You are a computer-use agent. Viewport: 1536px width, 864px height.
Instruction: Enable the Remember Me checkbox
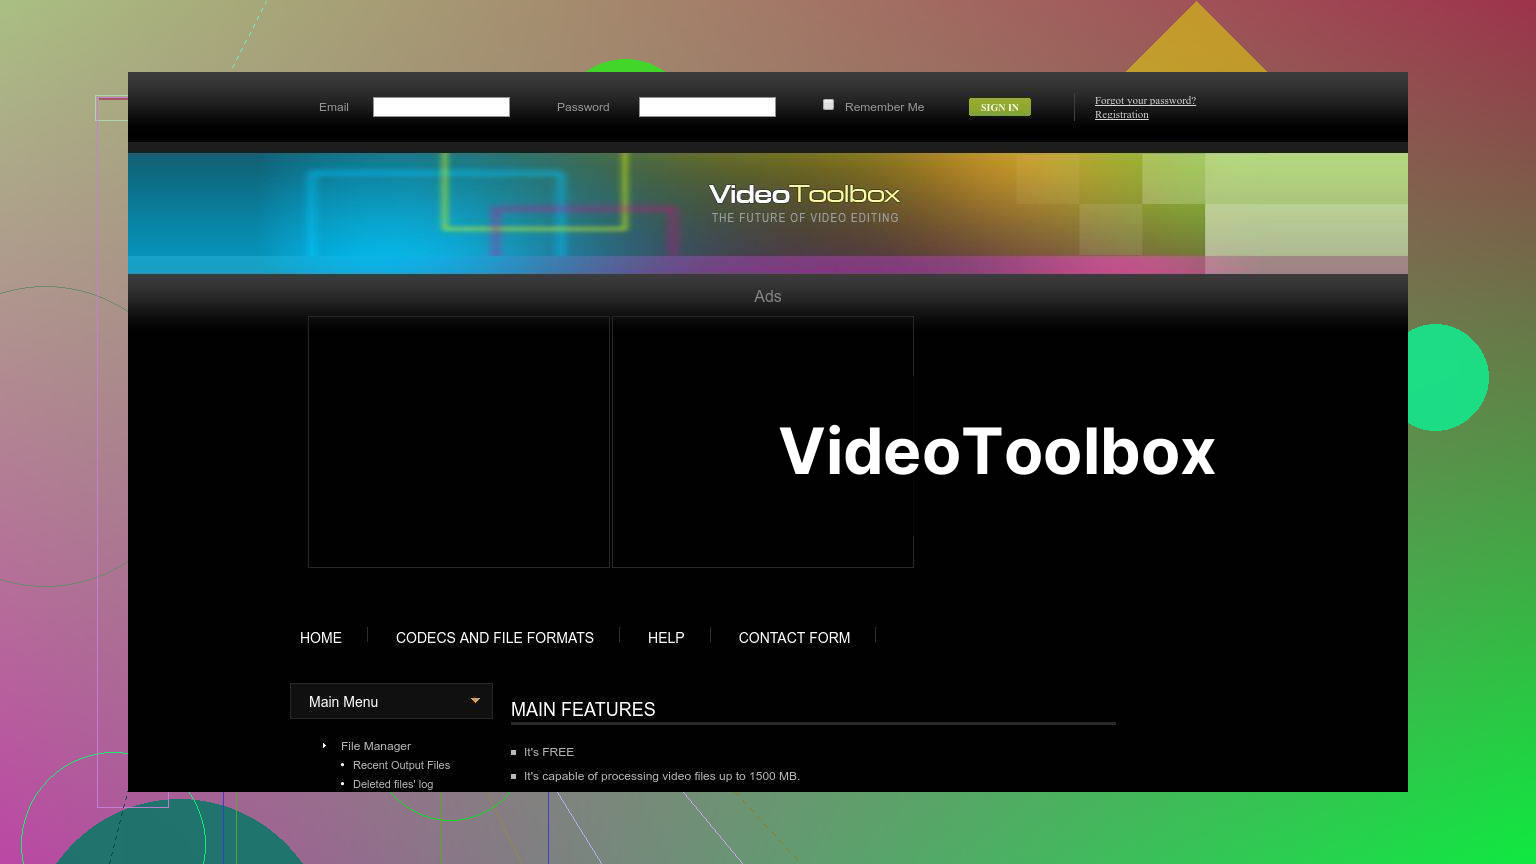pos(828,104)
